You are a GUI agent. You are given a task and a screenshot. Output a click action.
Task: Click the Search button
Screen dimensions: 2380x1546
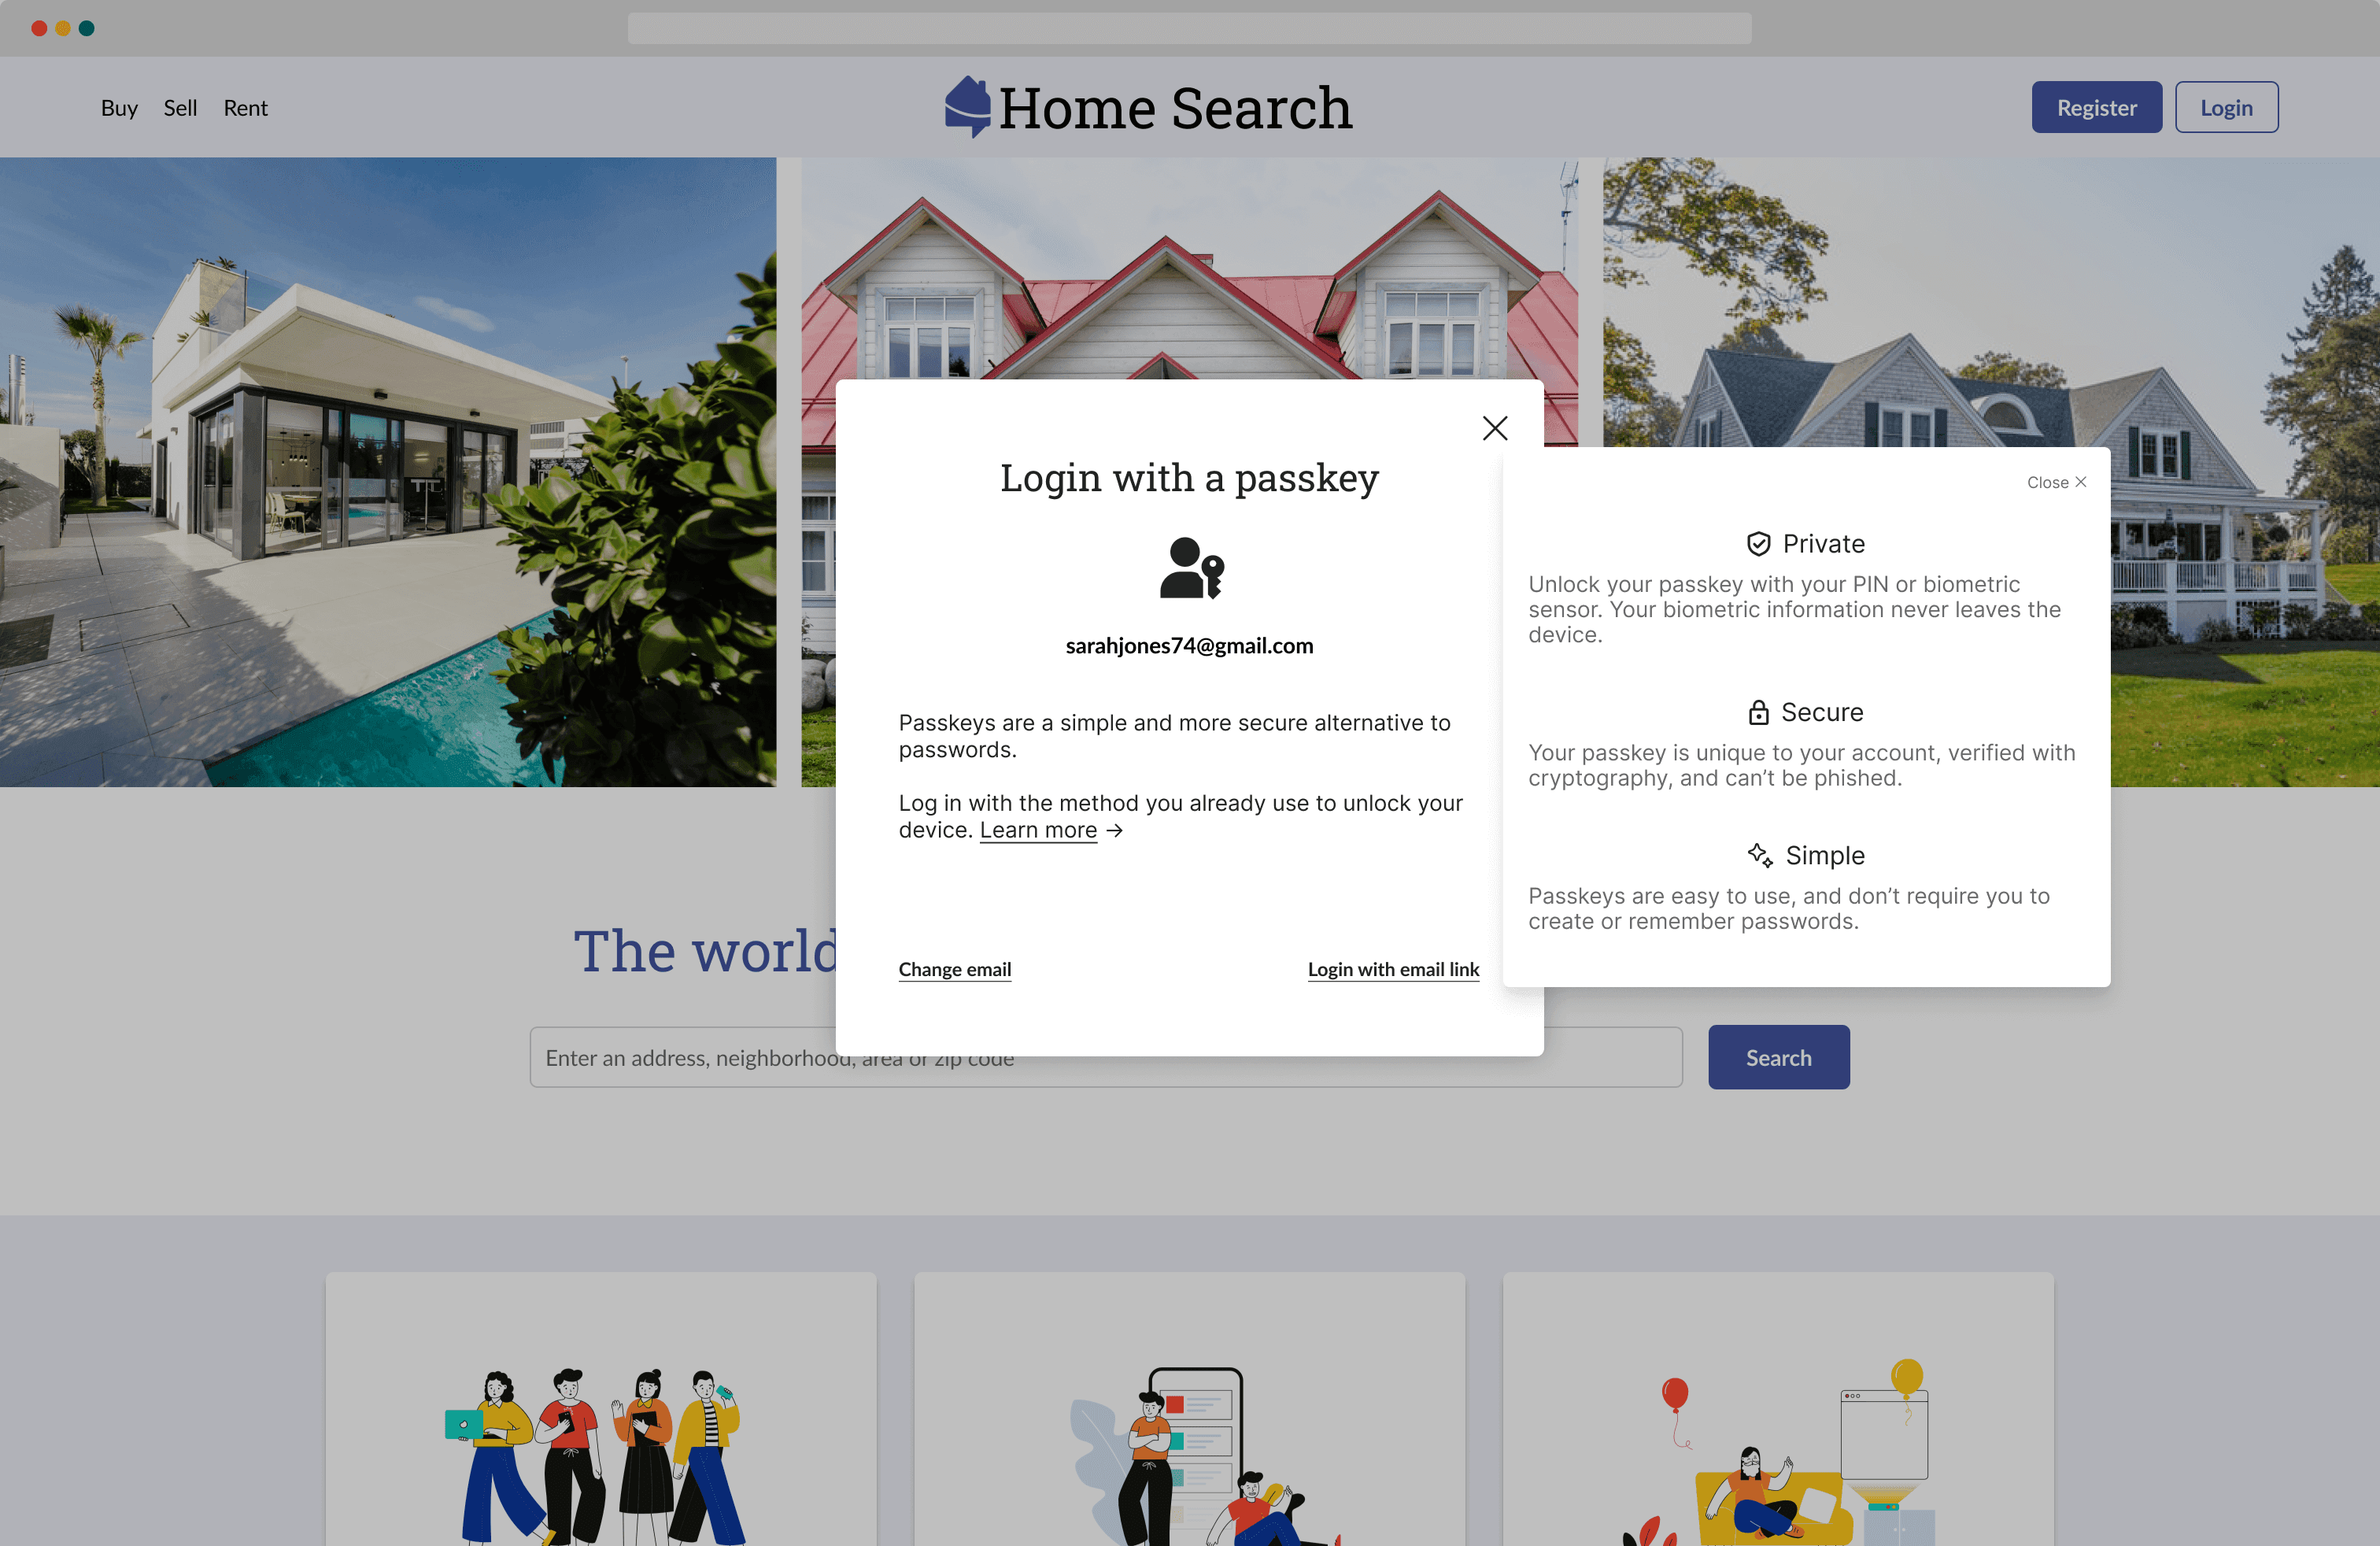1778,1056
